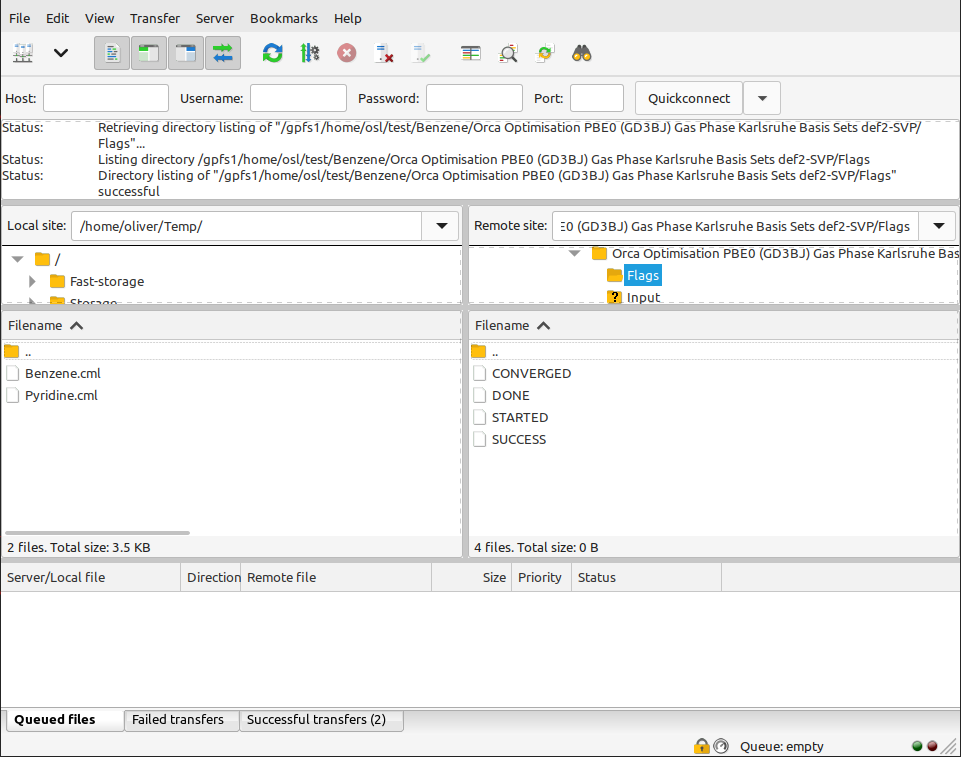Click the Remote site path field
Screen dimensions: 961x757
735,226
